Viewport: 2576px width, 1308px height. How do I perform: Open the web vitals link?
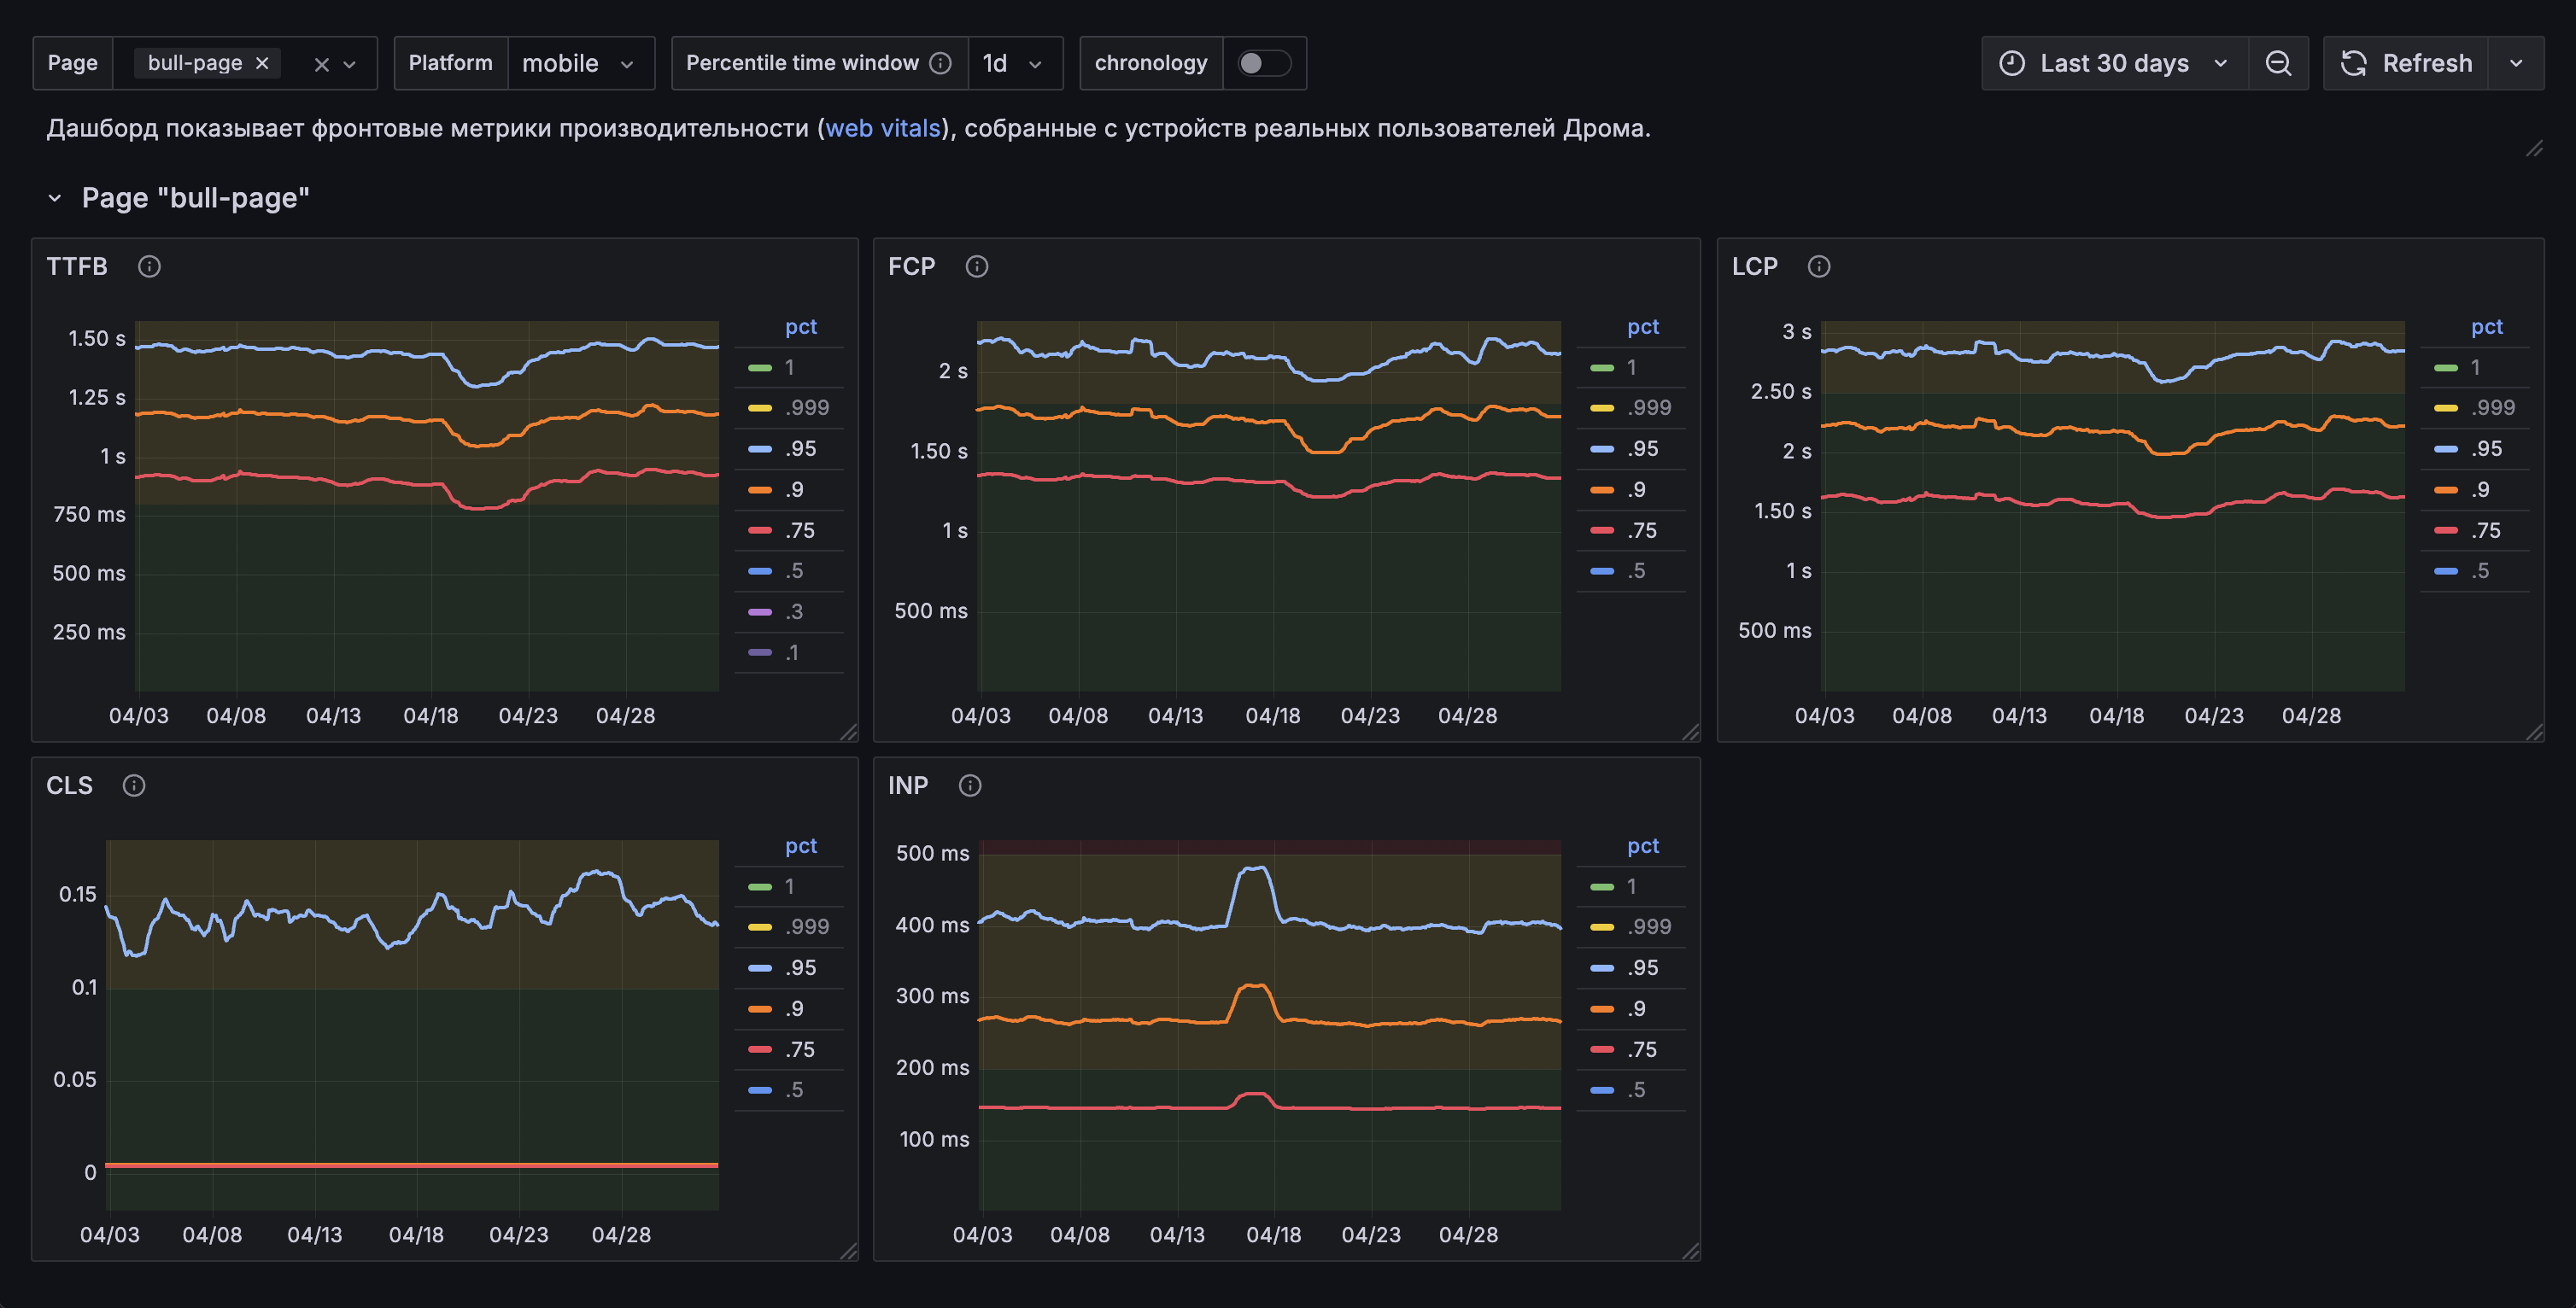882,128
